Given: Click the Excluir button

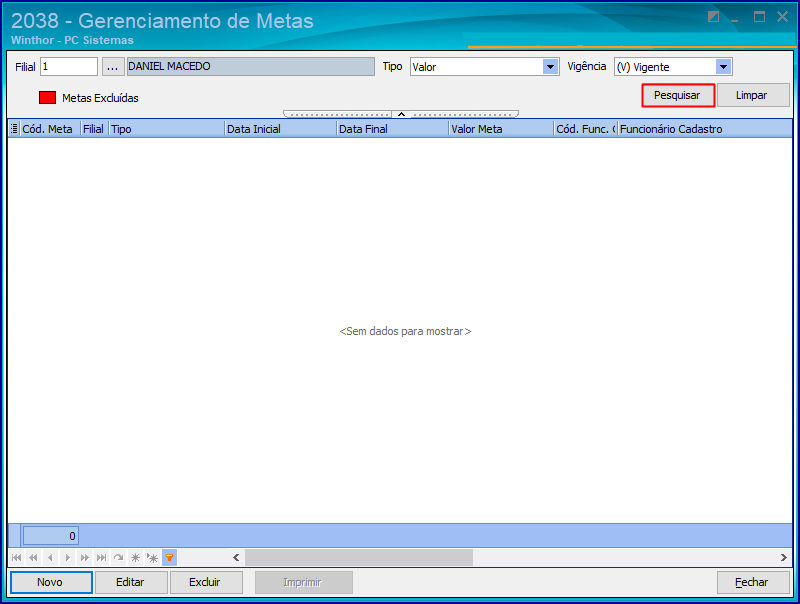Looking at the screenshot, I should pyautogui.click(x=206, y=583).
